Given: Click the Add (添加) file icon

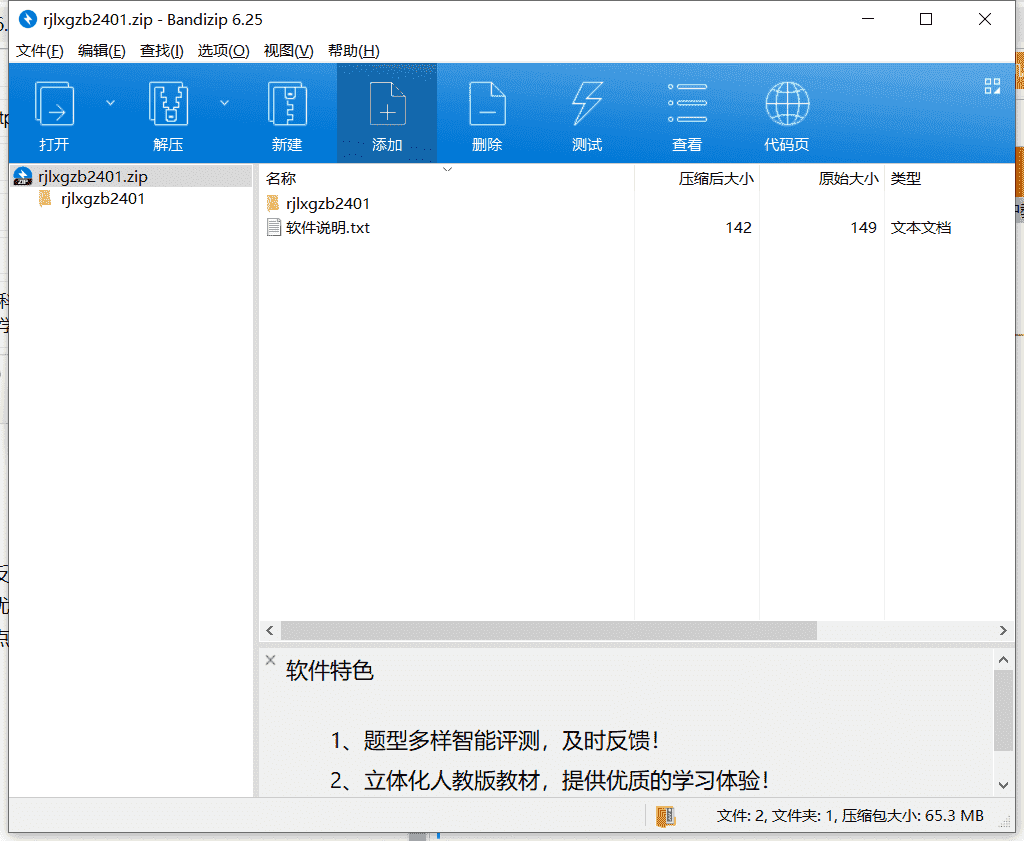Looking at the screenshot, I should tap(387, 103).
